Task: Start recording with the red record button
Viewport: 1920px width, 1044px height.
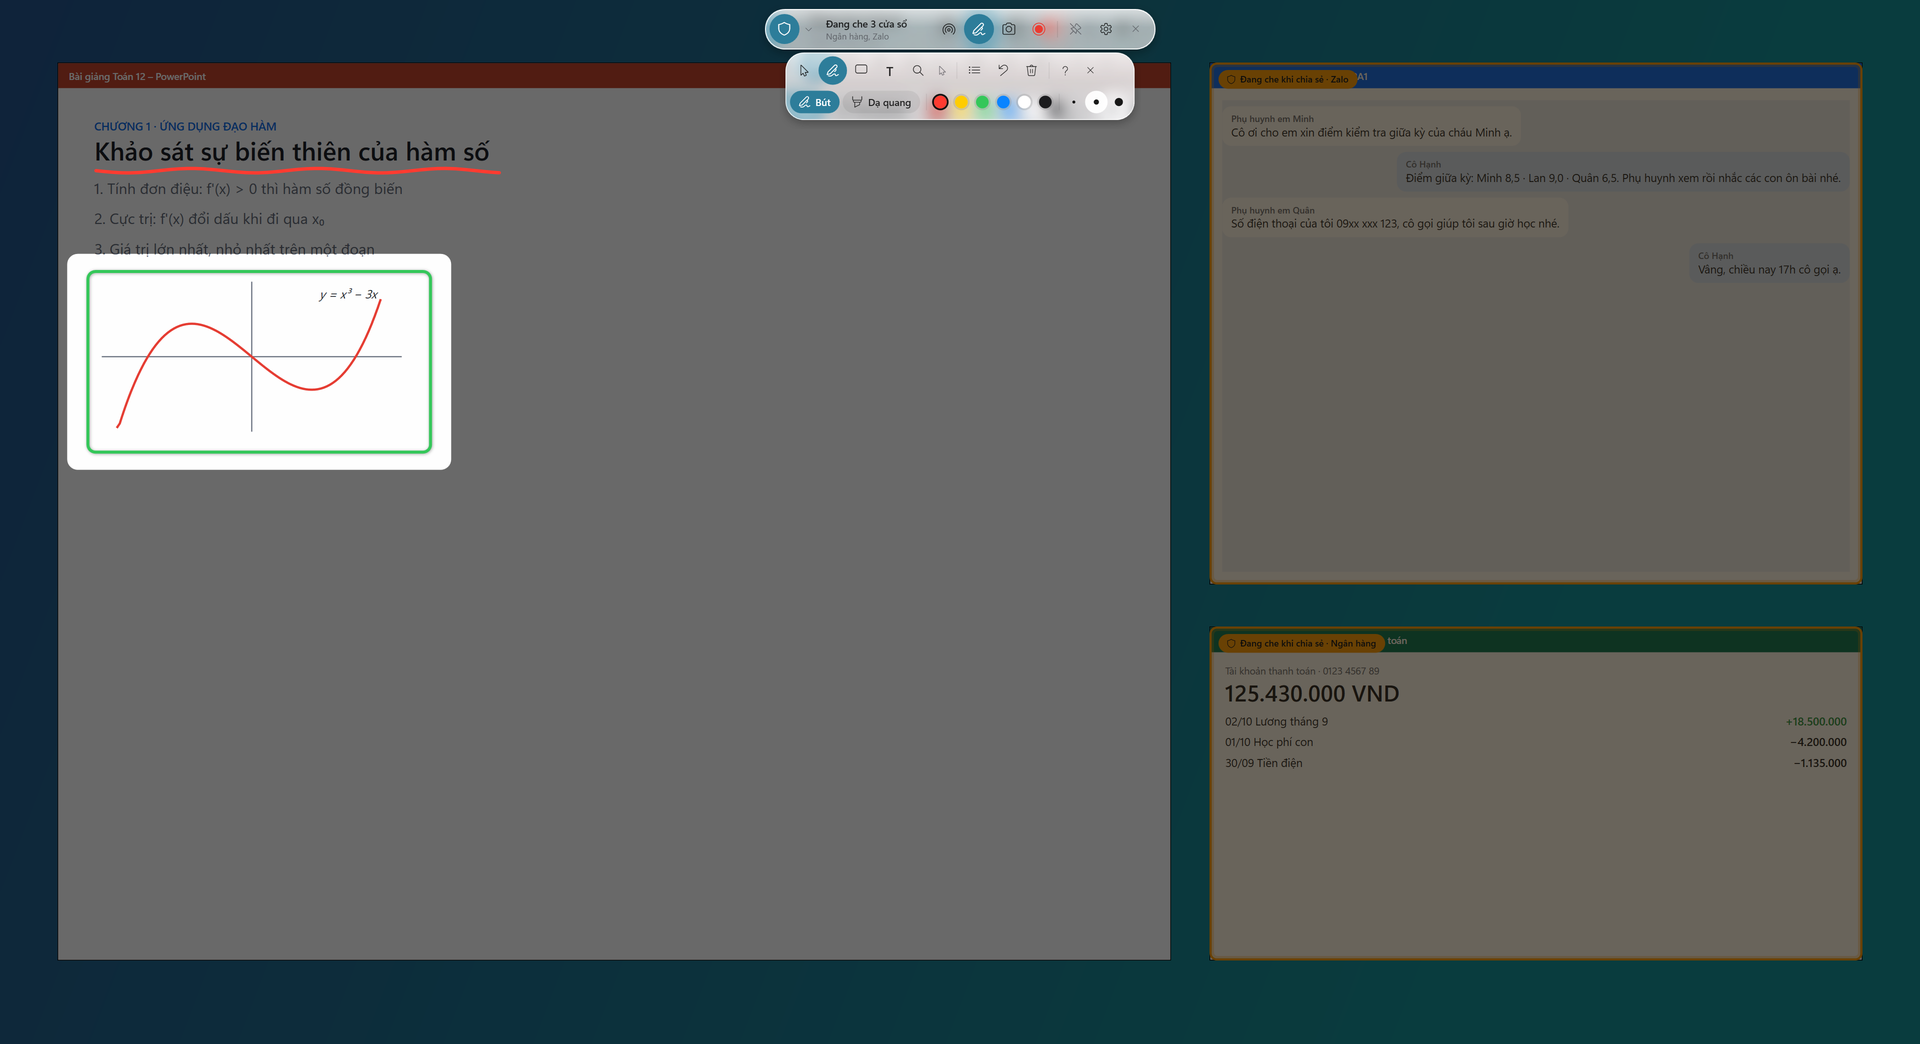Action: point(1039,29)
